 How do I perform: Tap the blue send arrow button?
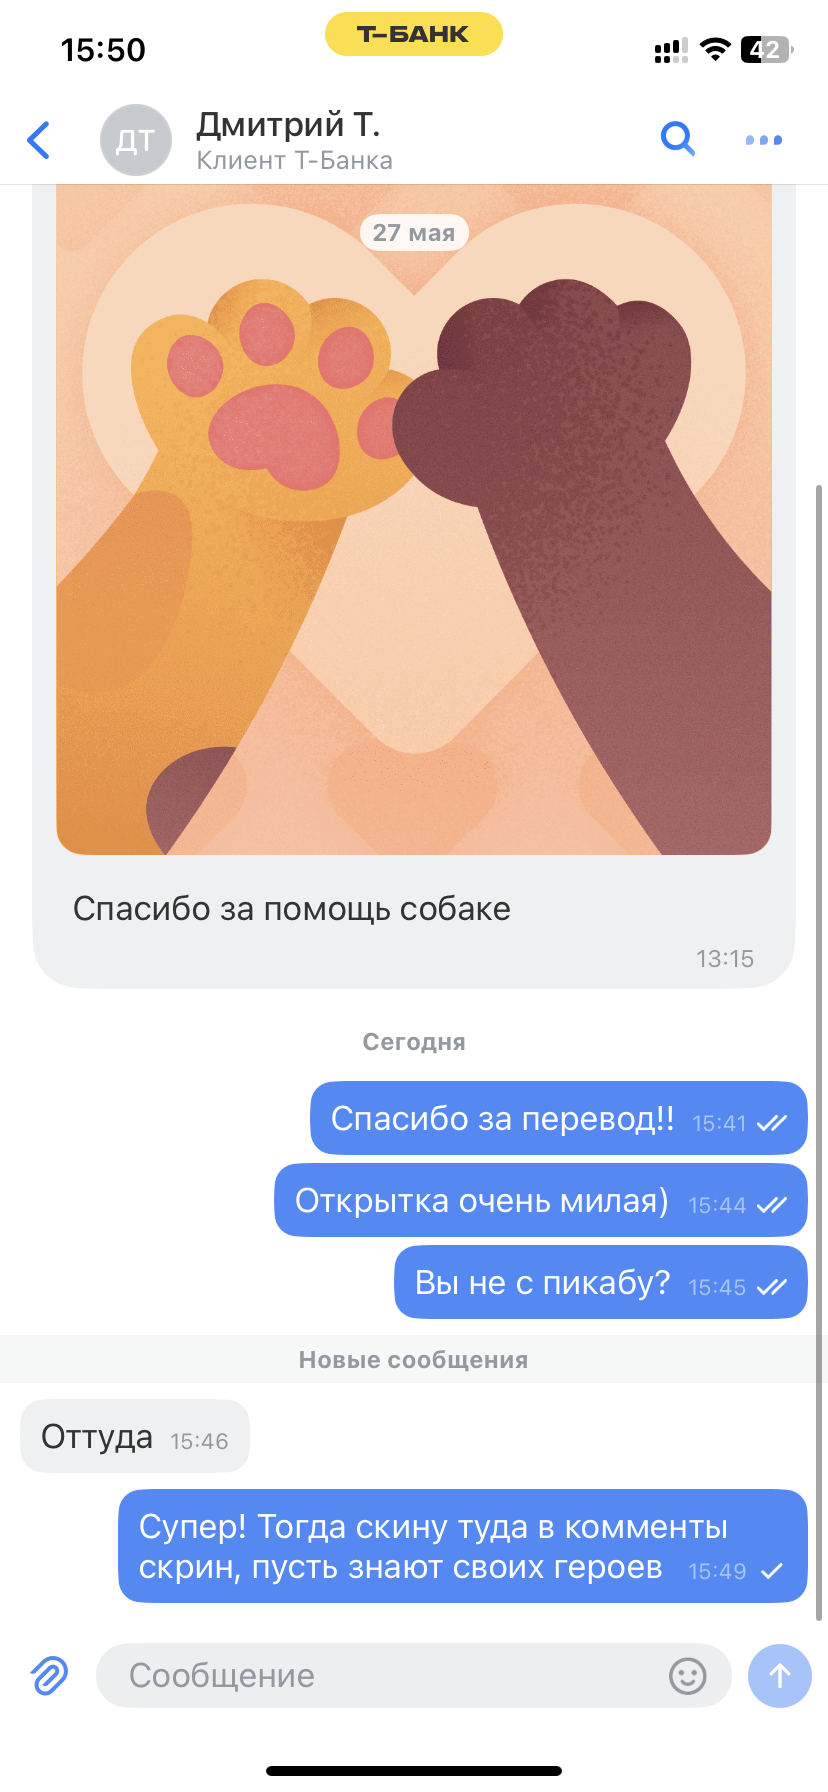780,1676
